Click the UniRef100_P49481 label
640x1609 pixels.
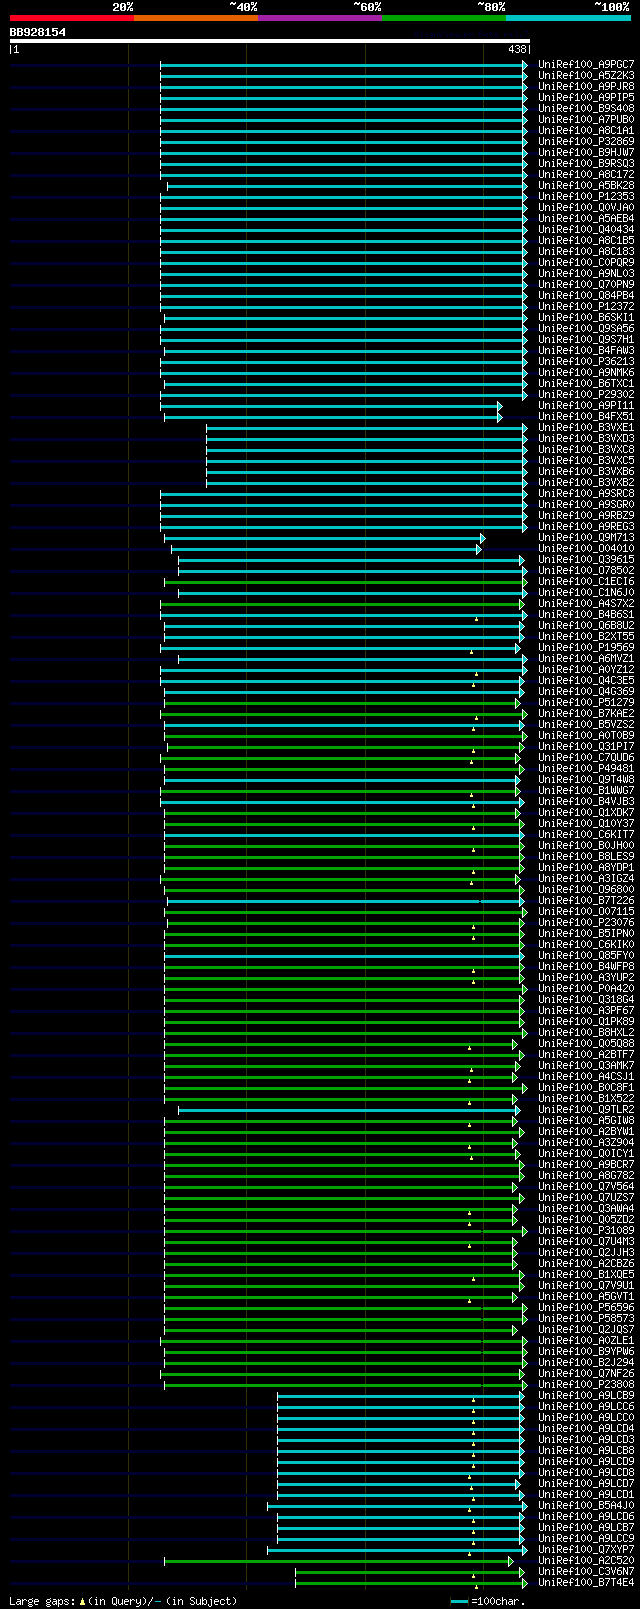[586, 769]
